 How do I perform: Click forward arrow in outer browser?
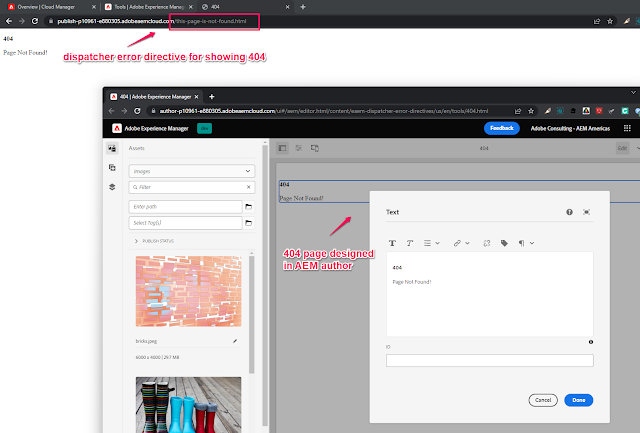click(22, 21)
